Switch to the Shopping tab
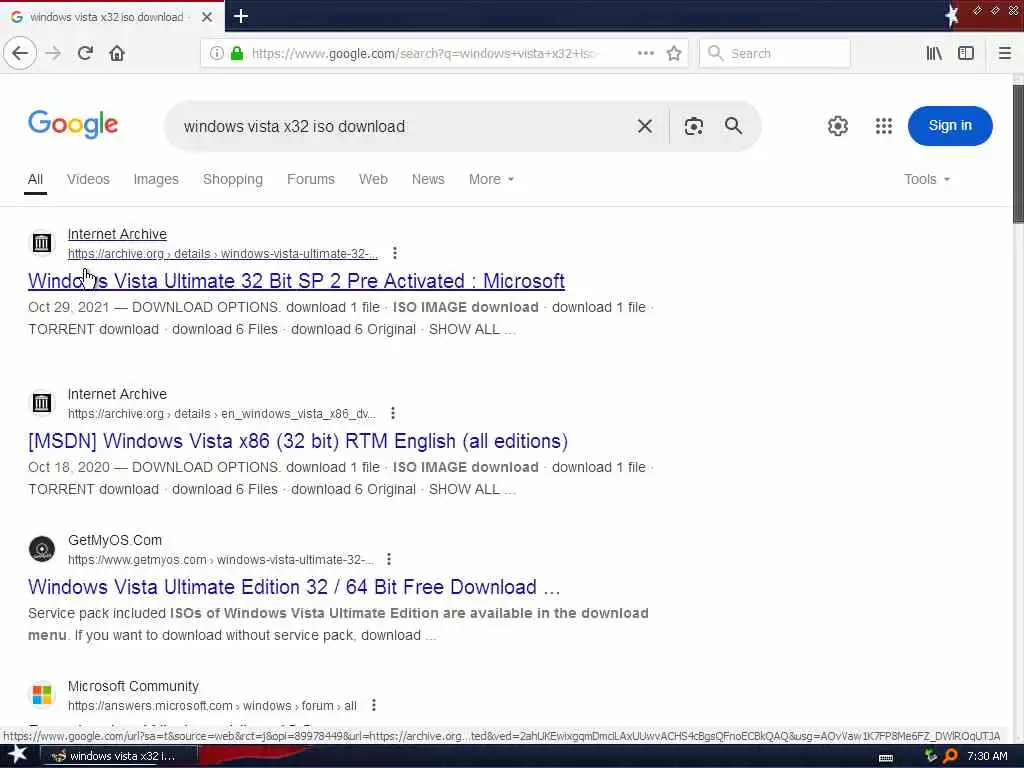Image resolution: width=1024 pixels, height=768 pixels. coord(232,180)
